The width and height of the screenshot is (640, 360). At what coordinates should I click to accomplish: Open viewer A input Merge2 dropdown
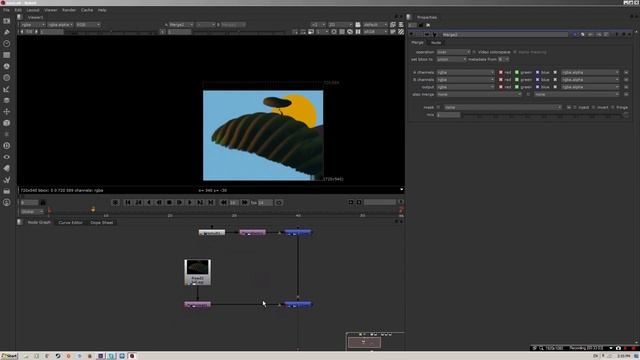[181, 25]
